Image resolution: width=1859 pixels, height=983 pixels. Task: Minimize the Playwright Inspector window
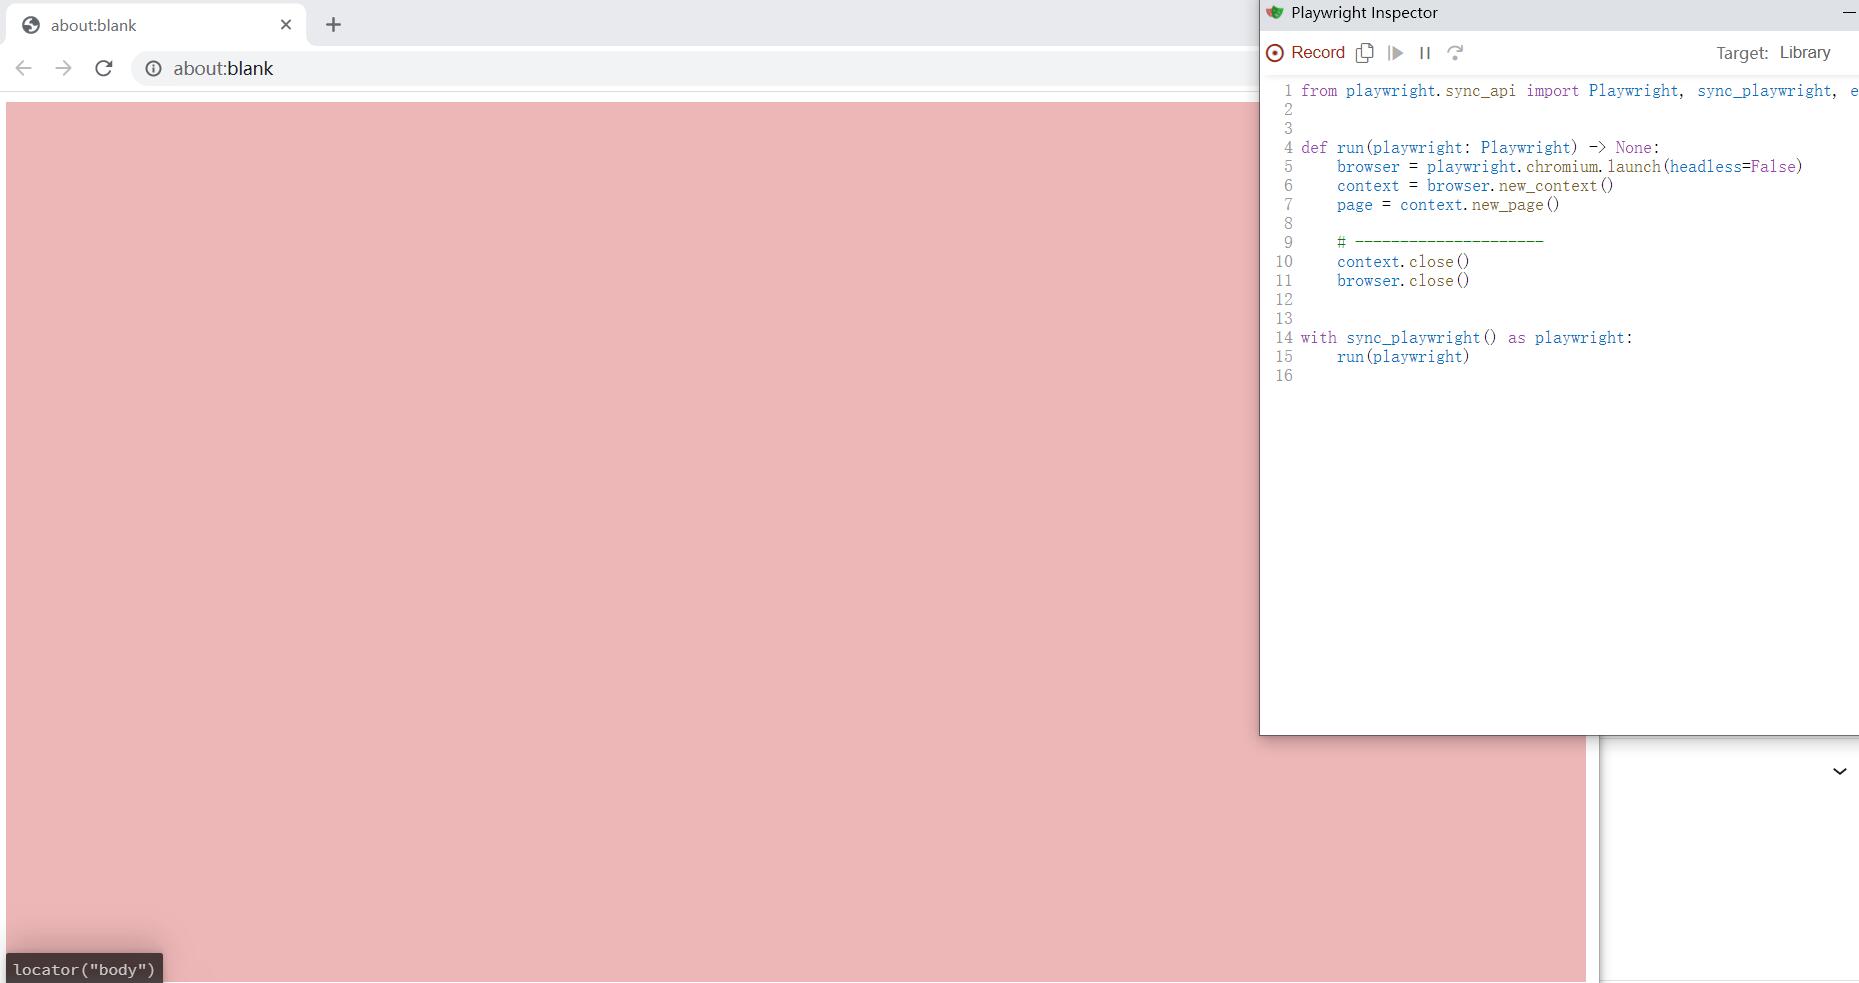coord(1848,13)
